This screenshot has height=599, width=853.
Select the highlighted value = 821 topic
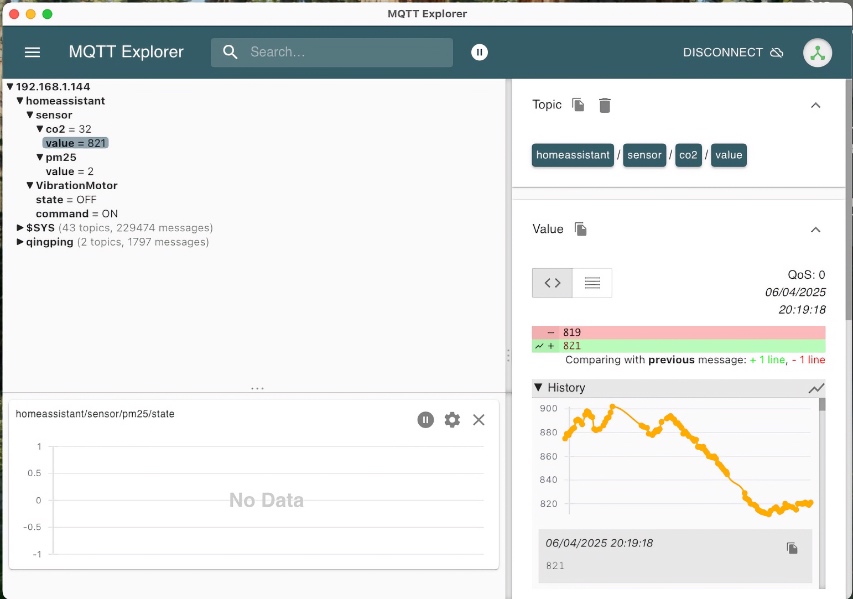pos(76,143)
